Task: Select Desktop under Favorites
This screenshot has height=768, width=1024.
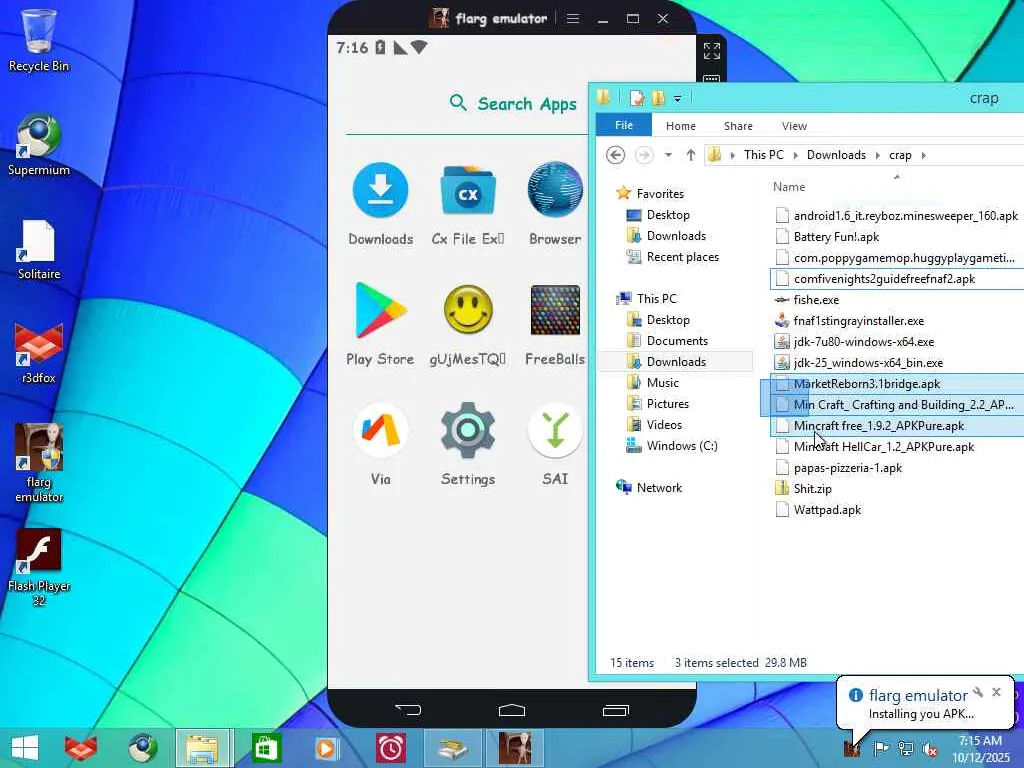Action: pyautogui.click(x=667, y=214)
